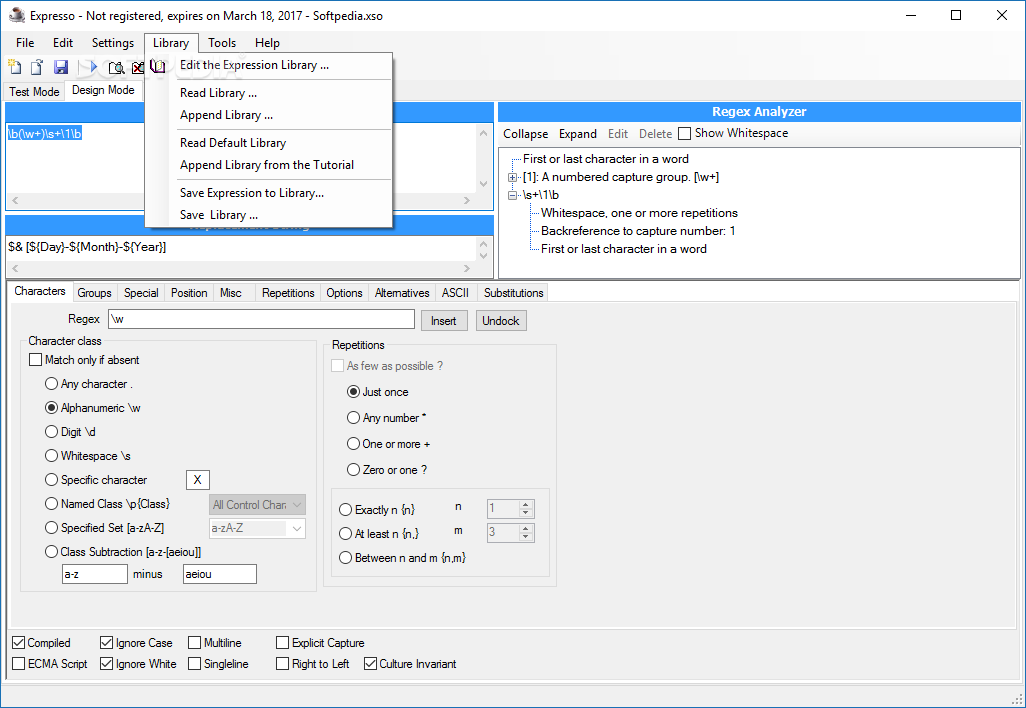Select Append Library from the Tutorial
Screen dimensions: 1026x708
[x=268, y=165]
